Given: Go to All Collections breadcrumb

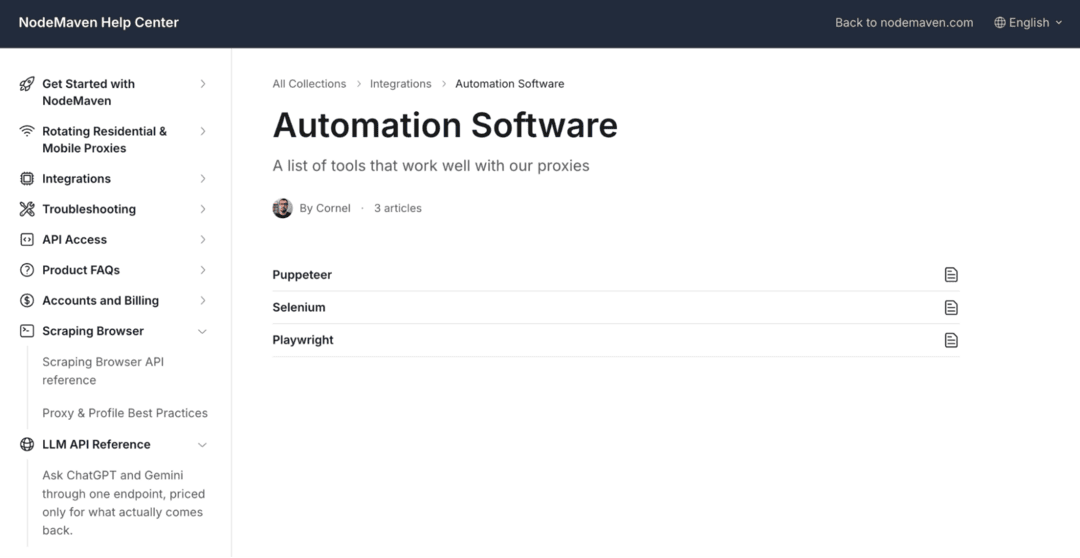Looking at the screenshot, I should pos(309,83).
